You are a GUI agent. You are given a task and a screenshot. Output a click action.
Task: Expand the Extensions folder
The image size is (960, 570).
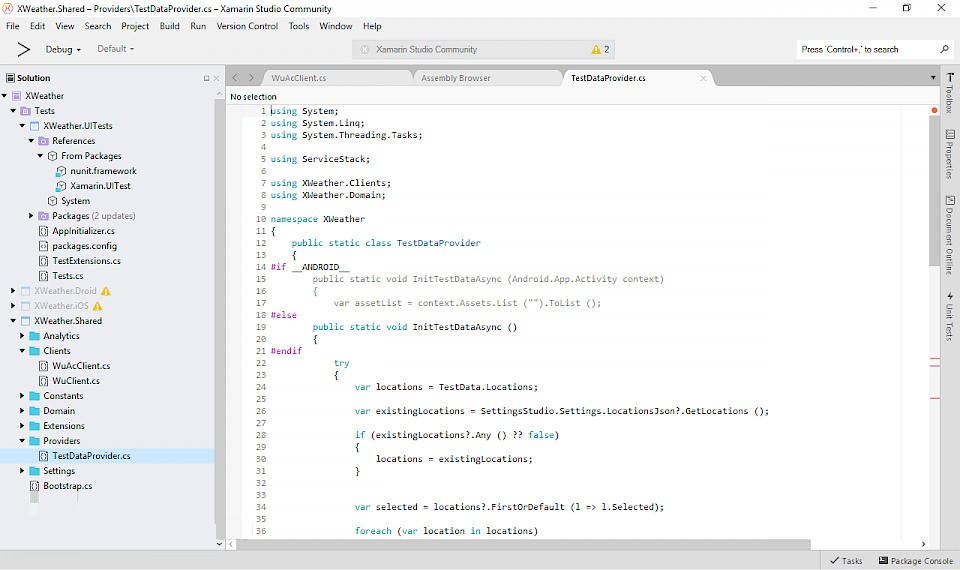[x=22, y=426]
